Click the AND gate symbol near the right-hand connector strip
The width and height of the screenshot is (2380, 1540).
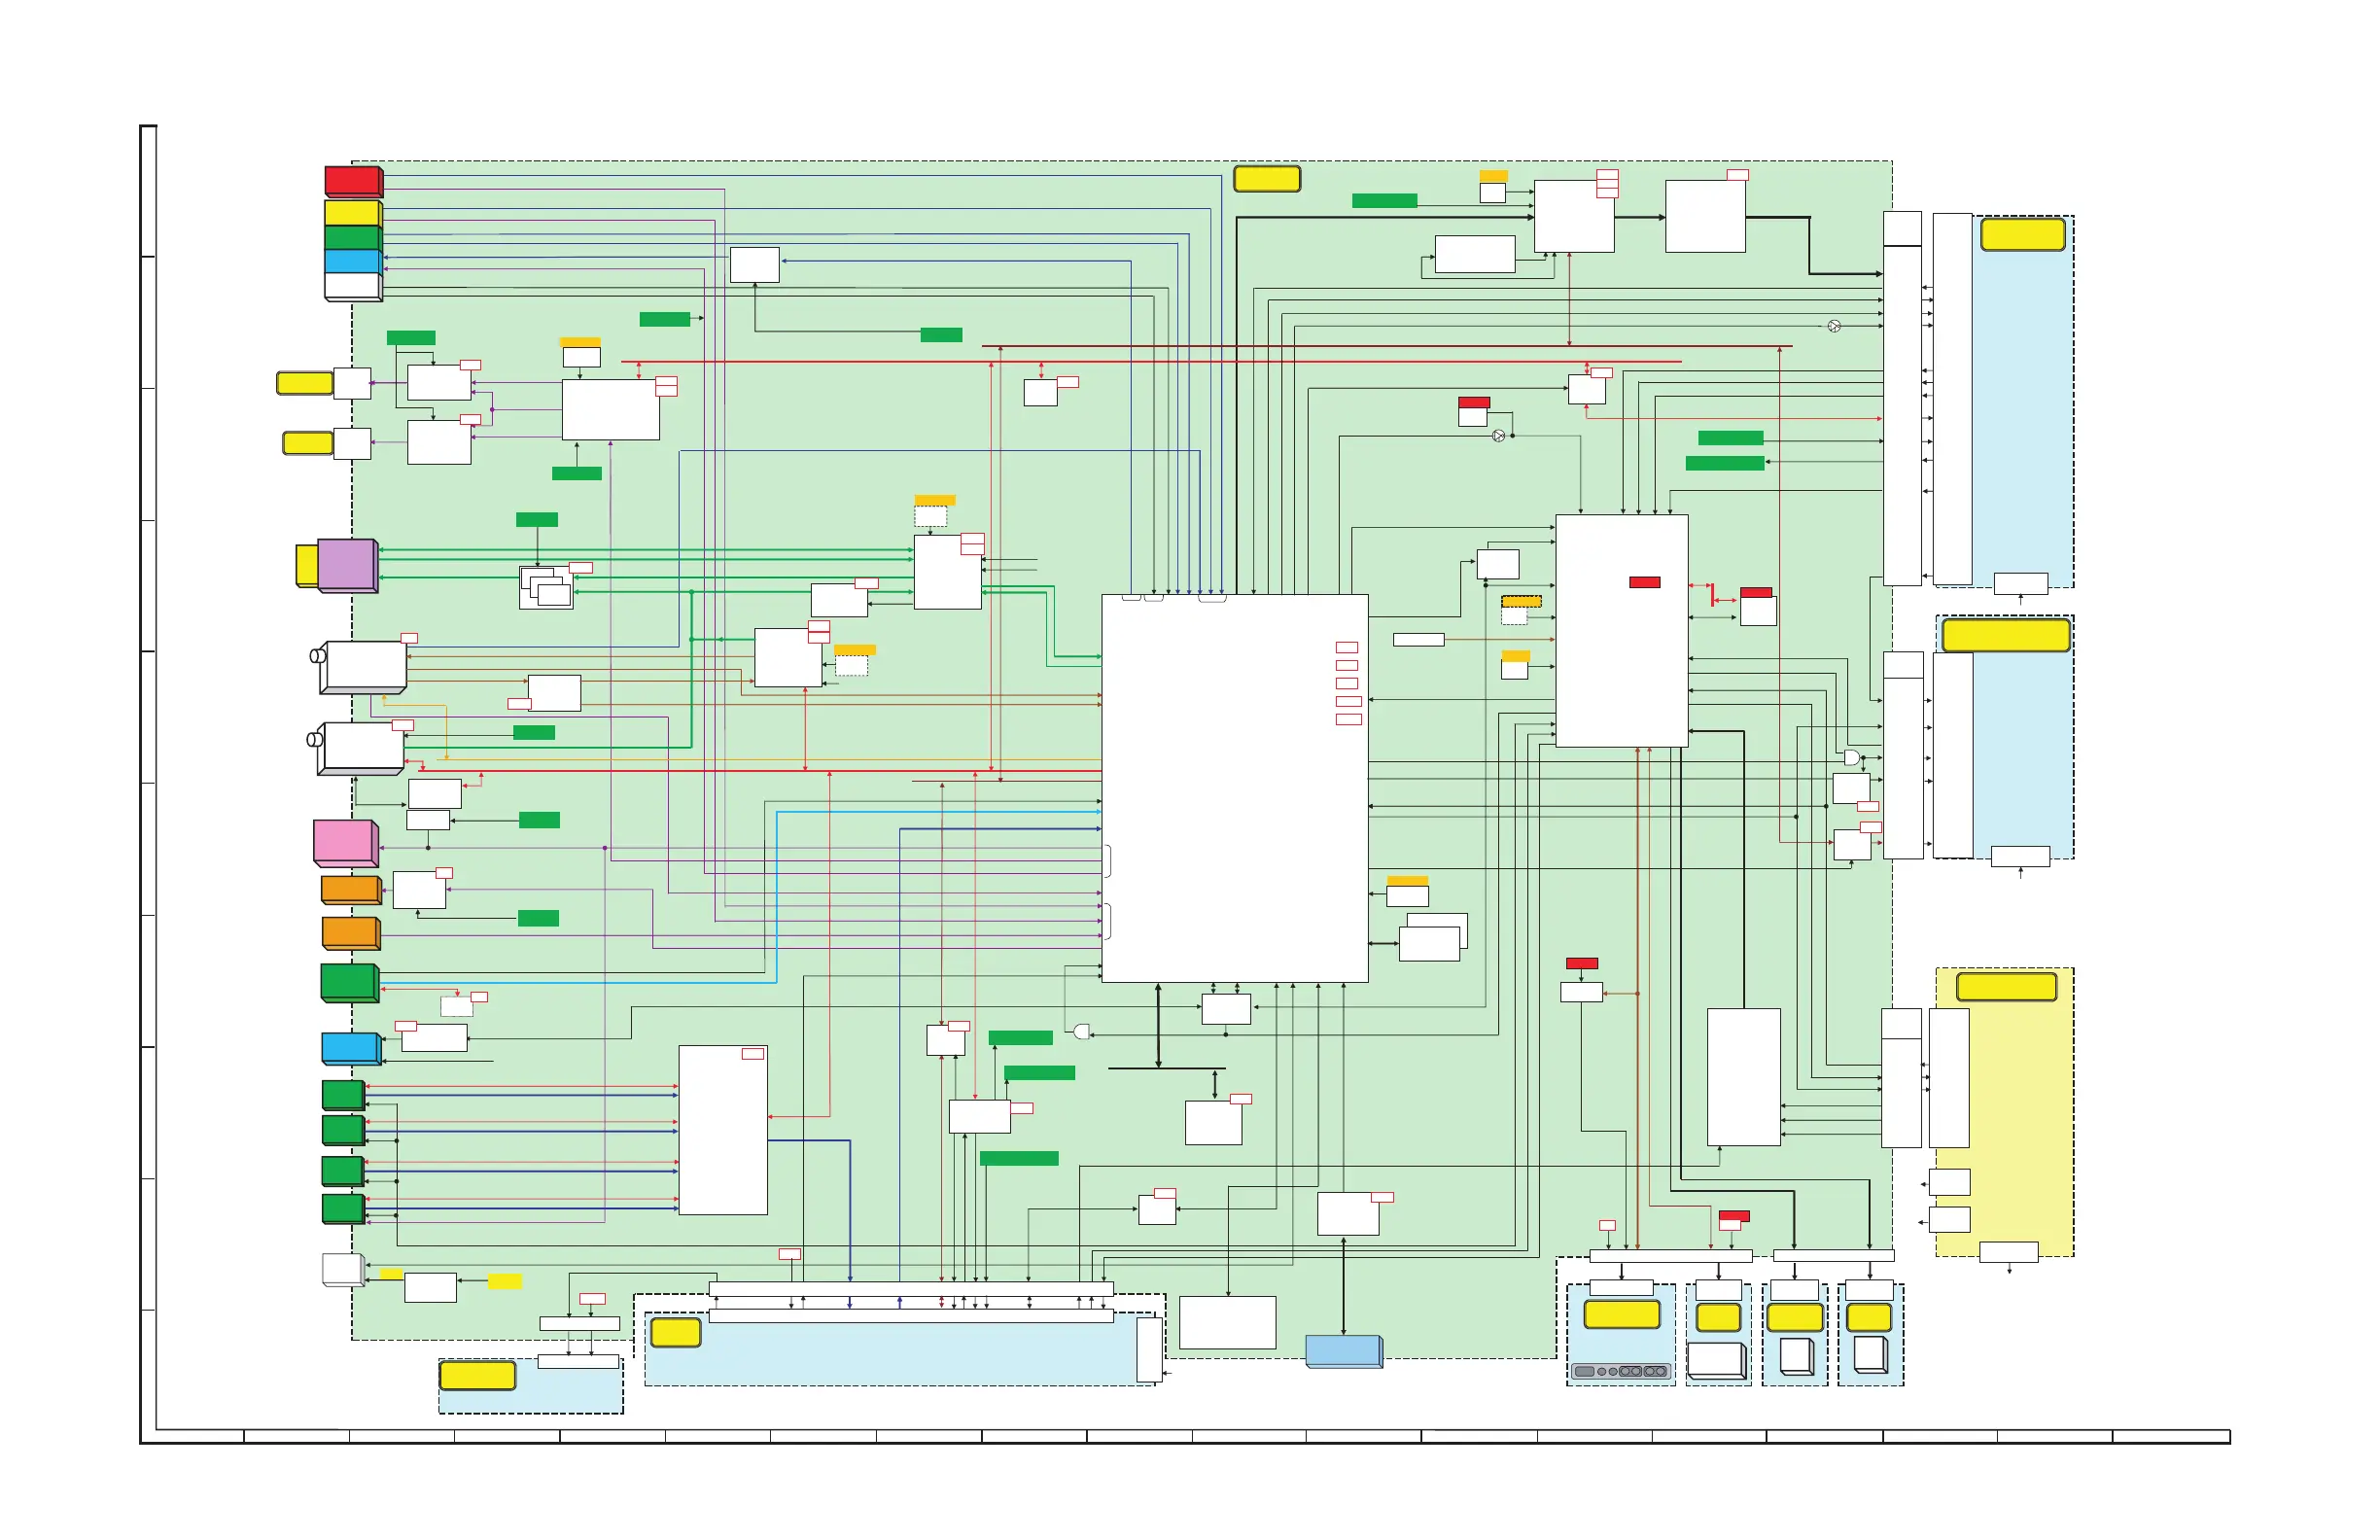[x=1852, y=758]
